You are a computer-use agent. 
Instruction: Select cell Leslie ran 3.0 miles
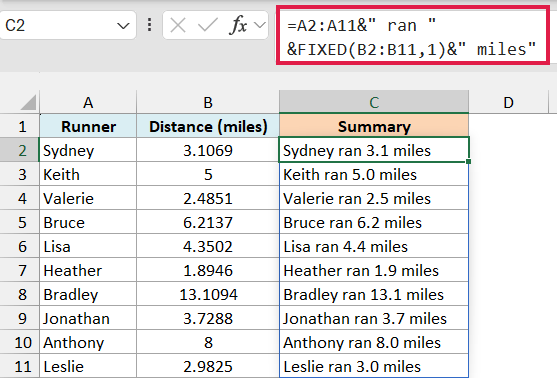click(x=374, y=366)
